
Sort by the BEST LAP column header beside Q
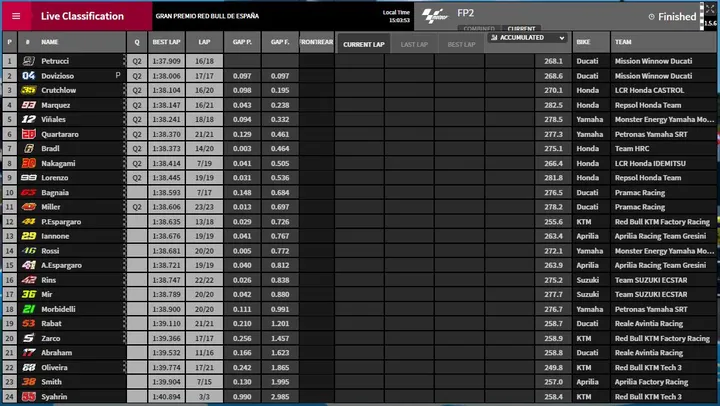point(166,42)
